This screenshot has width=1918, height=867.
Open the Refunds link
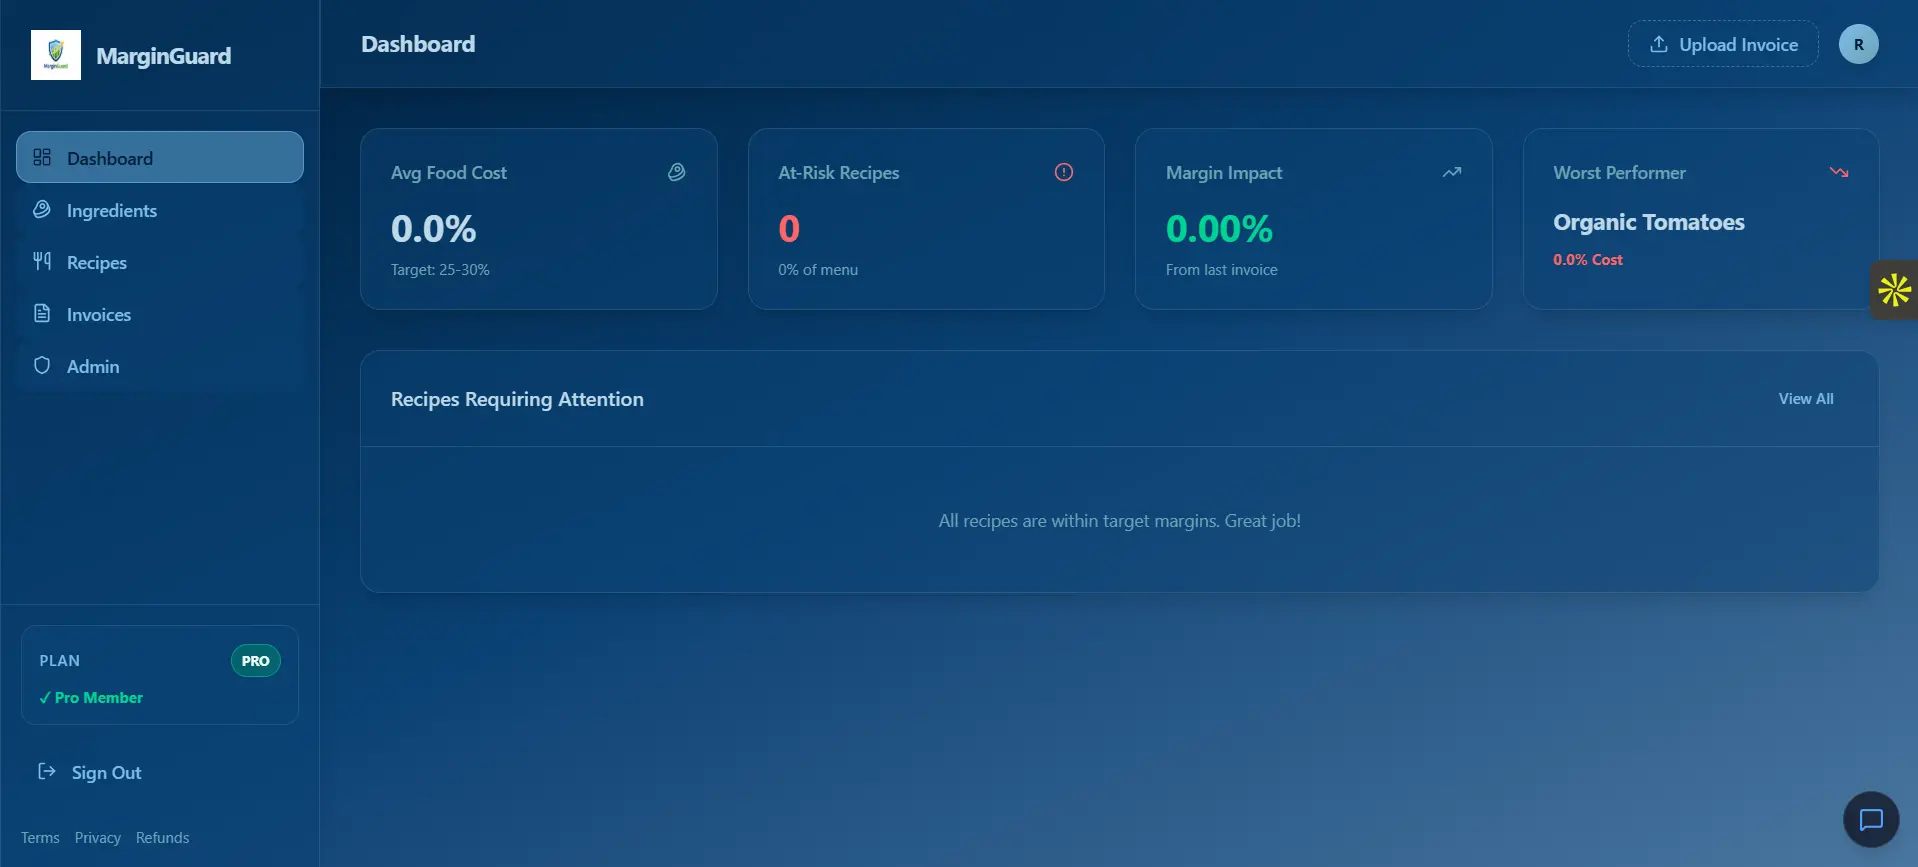[162, 838]
